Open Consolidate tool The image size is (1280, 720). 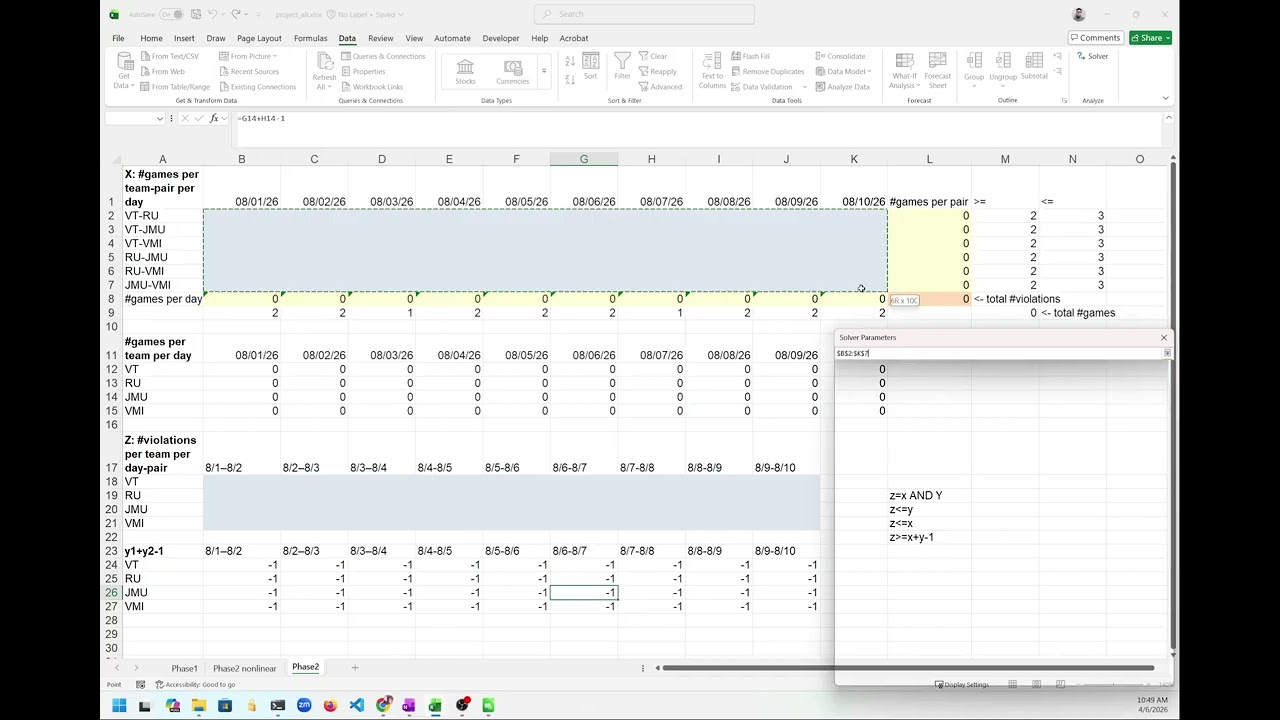(840, 56)
